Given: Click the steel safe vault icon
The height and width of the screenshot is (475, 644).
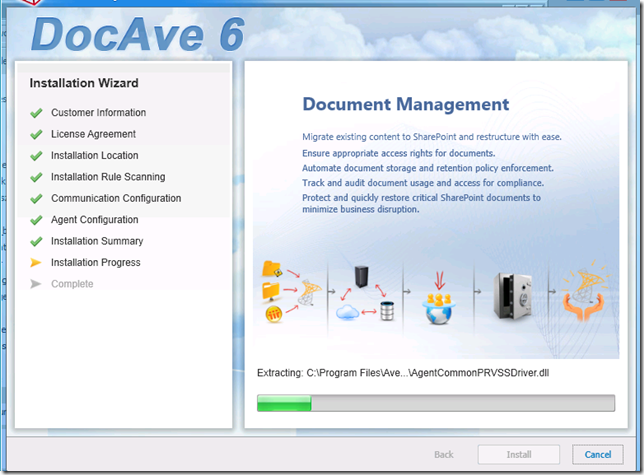Looking at the screenshot, I should (513, 296).
